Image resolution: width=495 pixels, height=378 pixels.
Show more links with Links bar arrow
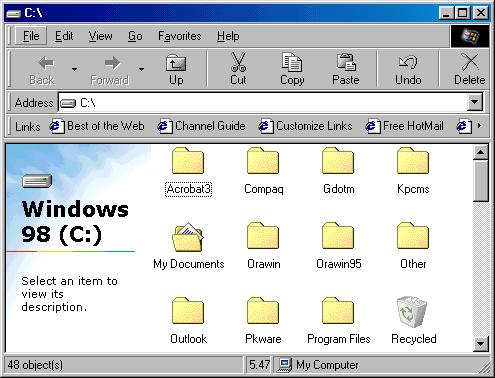(479, 126)
